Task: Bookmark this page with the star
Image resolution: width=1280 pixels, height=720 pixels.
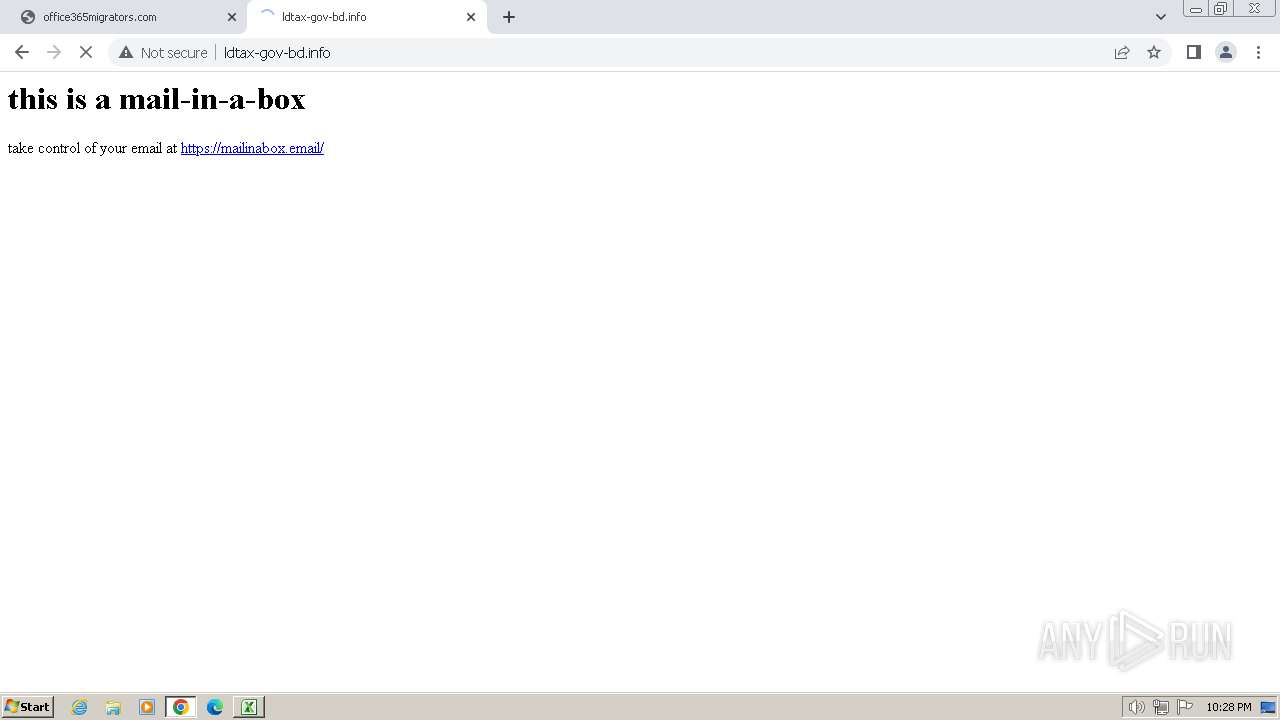Action: pos(1154,52)
